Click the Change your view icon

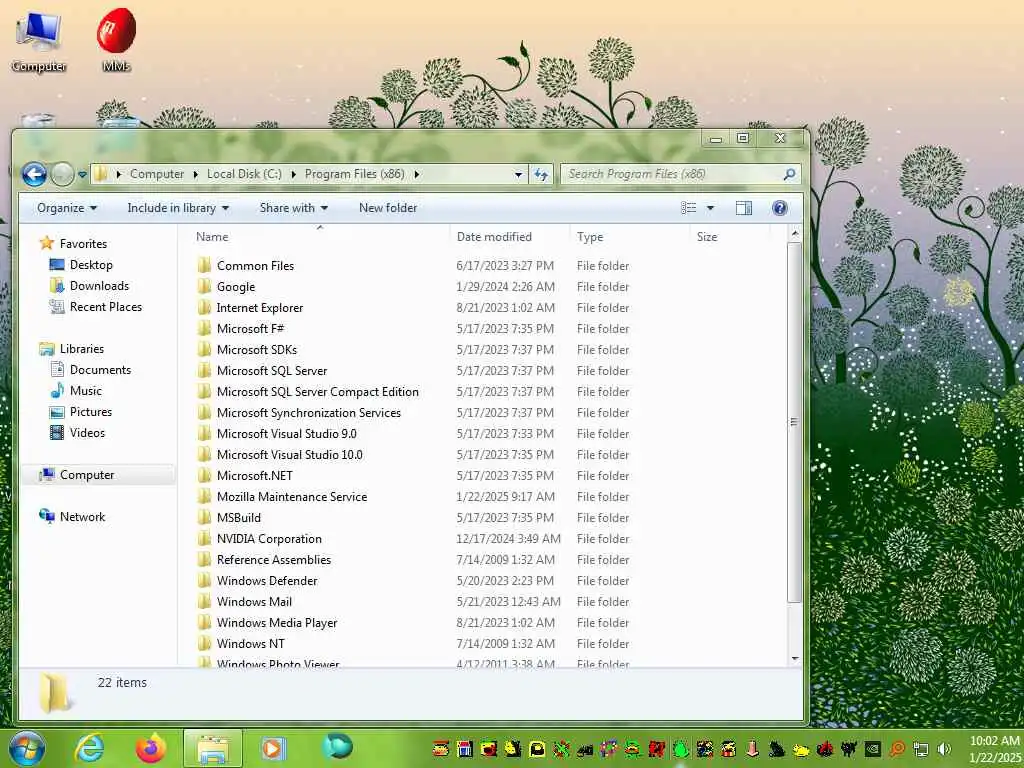pyautogui.click(x=688, y=208)
